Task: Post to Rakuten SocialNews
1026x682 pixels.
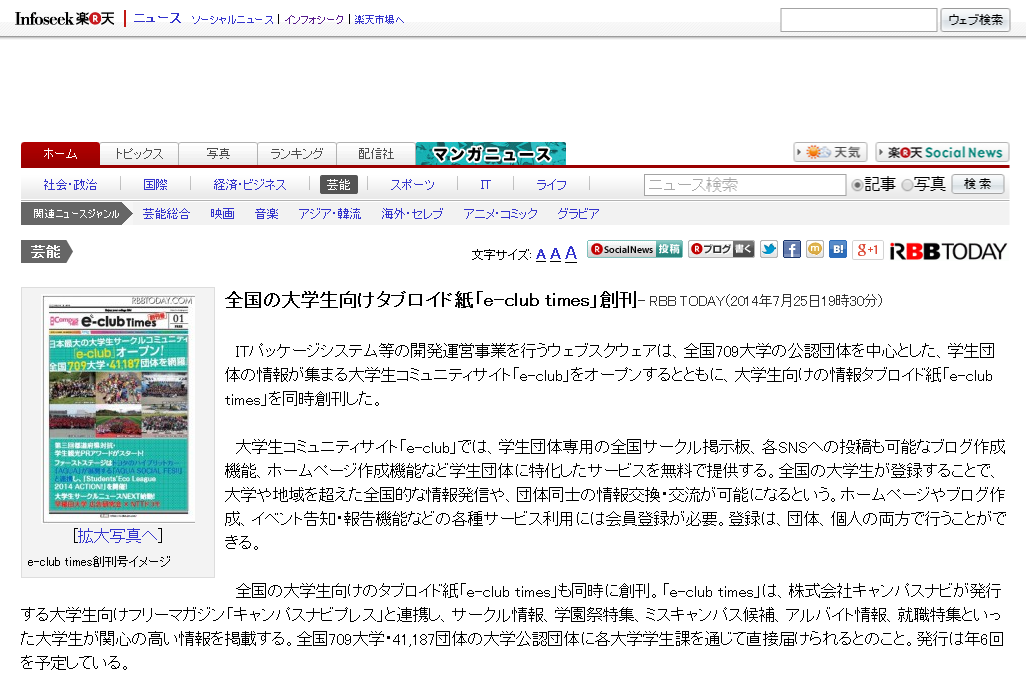Action: click(635, 249)
